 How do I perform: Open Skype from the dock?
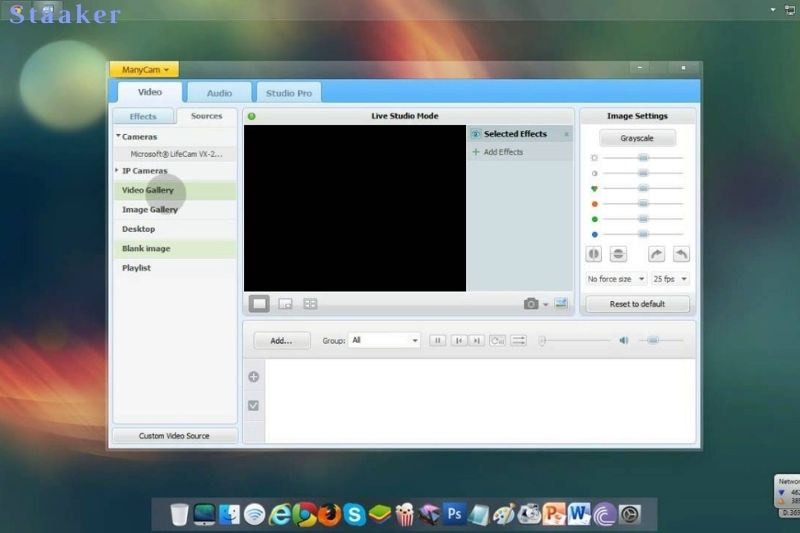[354, 514]
